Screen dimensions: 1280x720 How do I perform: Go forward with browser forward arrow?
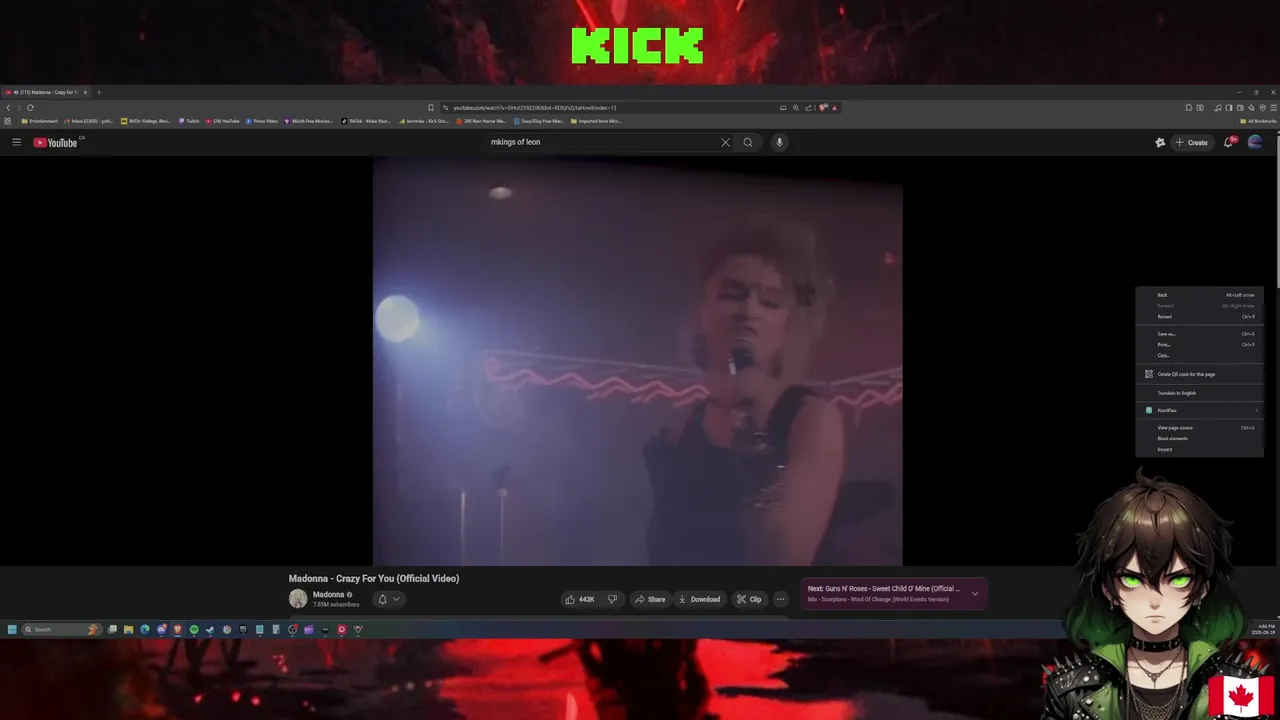[19, 107]
